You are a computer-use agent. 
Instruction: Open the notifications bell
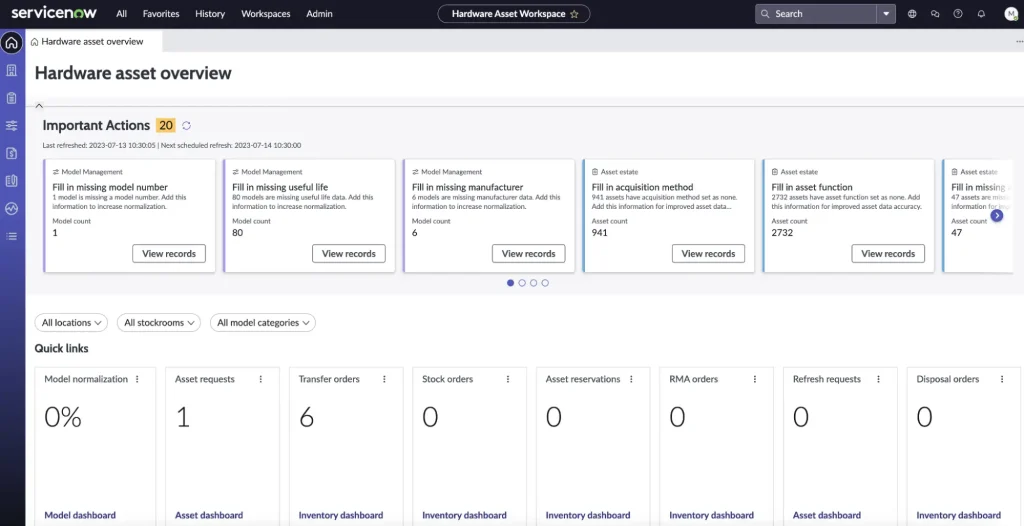[981, 14]
